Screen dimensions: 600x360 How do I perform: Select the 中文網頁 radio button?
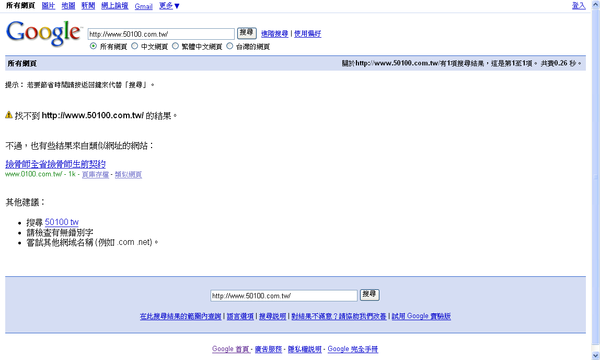click(x=134, y=46)
